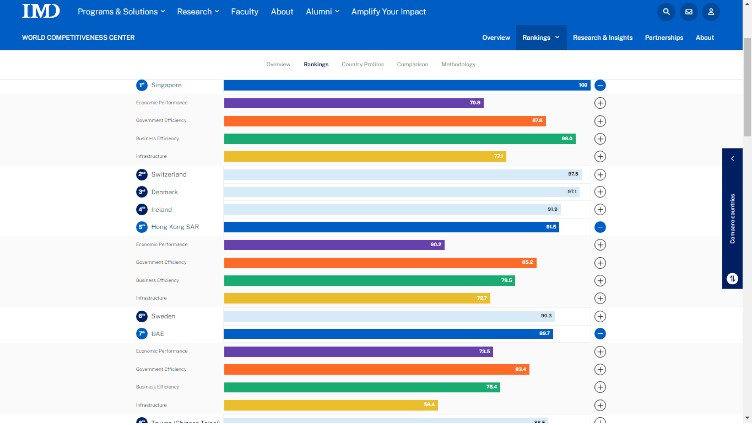752x425 pixels.
Task: Open the About link in the top navigation
Action: 282,12
